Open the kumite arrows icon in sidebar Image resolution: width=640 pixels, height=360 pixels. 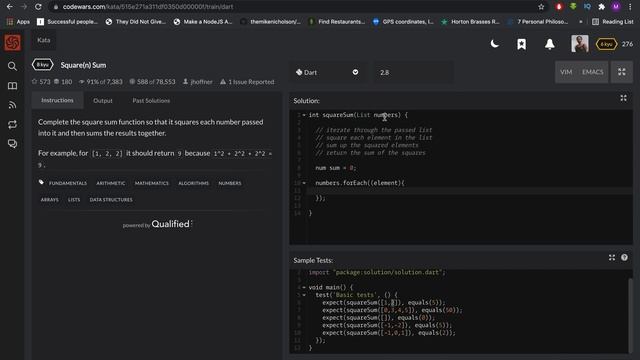pos(12,124)
